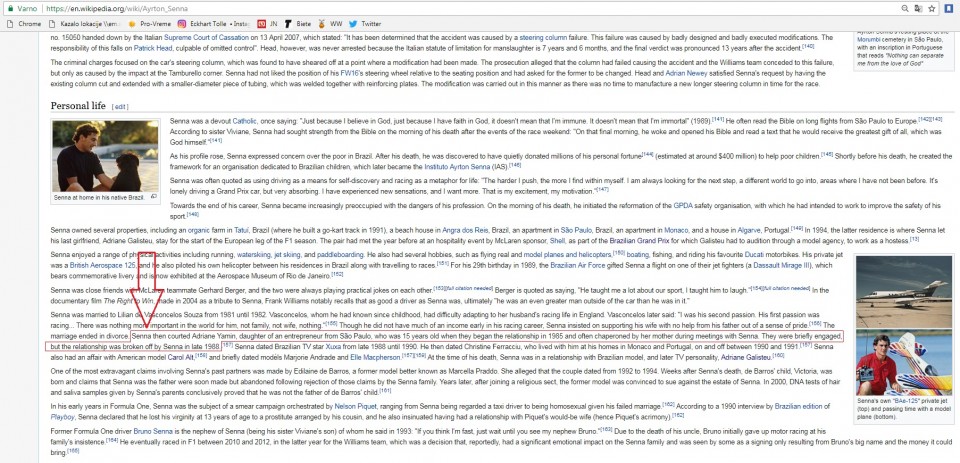Viewport: 960px width, 463px height.
Task: Open the Pro-Vreme bookmark
Action: point(149,24)
